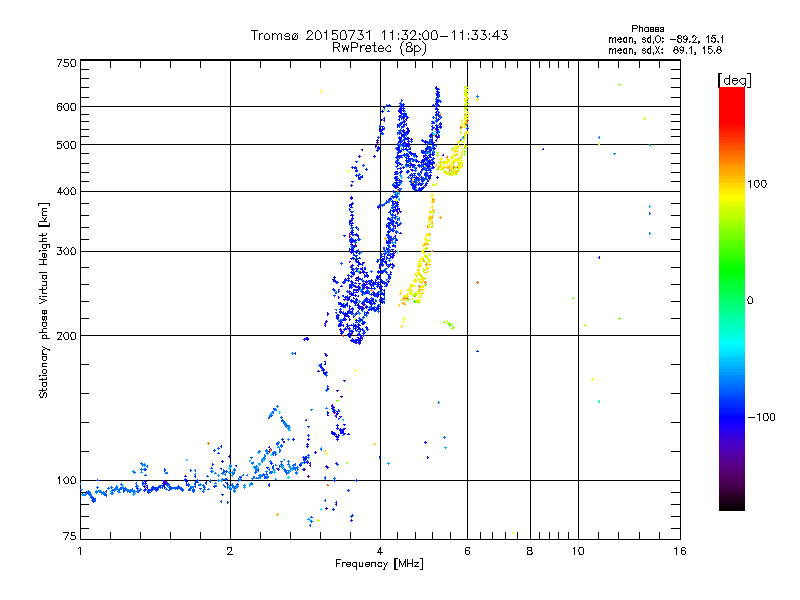
Task: Click the y-axis tick label "100"
Action: coord(67,481)
